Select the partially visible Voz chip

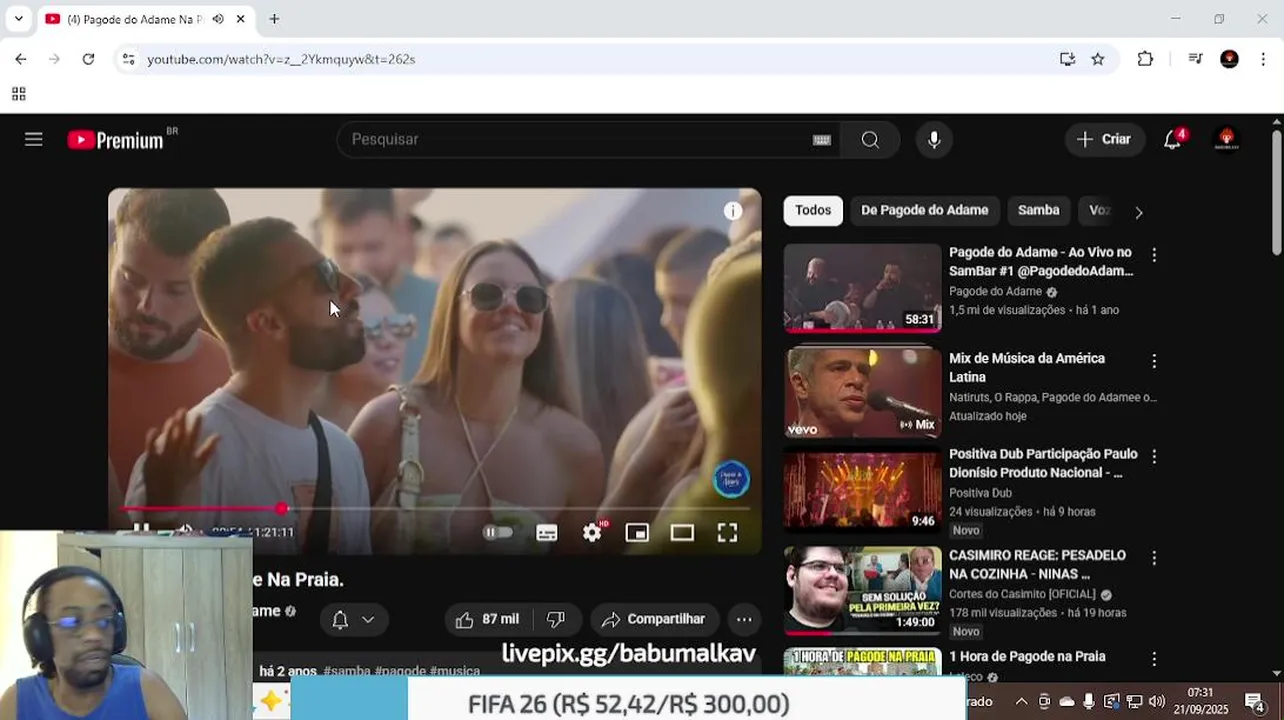pos(1098,211)
